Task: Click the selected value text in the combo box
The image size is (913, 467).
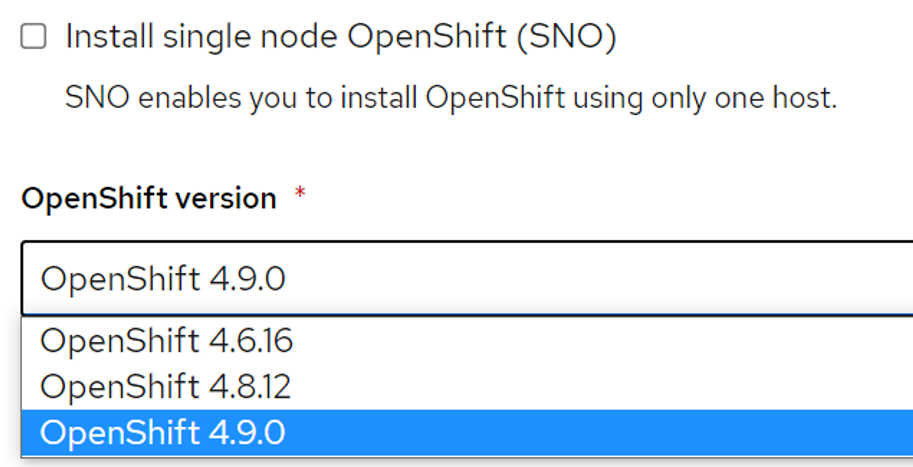Action: 163,278
